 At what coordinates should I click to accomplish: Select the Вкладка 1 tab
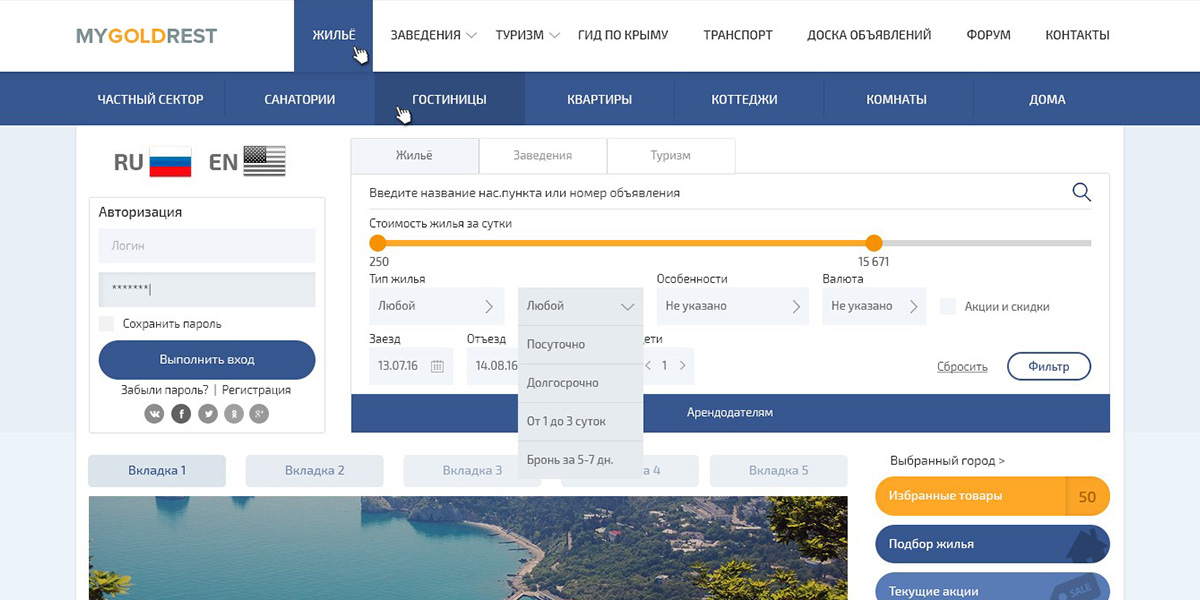click(x=157, y=470)
